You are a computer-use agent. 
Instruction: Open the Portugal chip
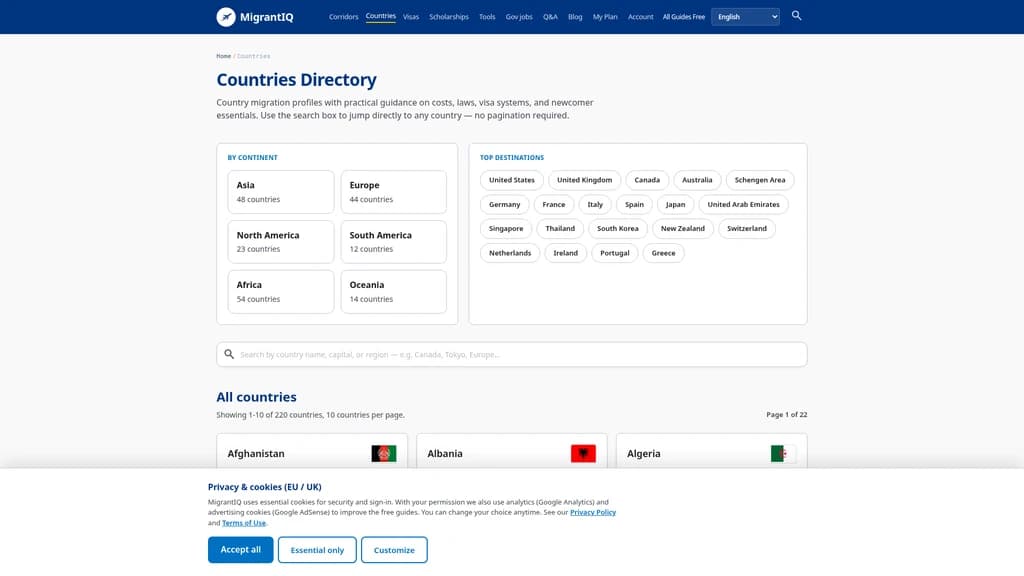click(x=615, y=253)
